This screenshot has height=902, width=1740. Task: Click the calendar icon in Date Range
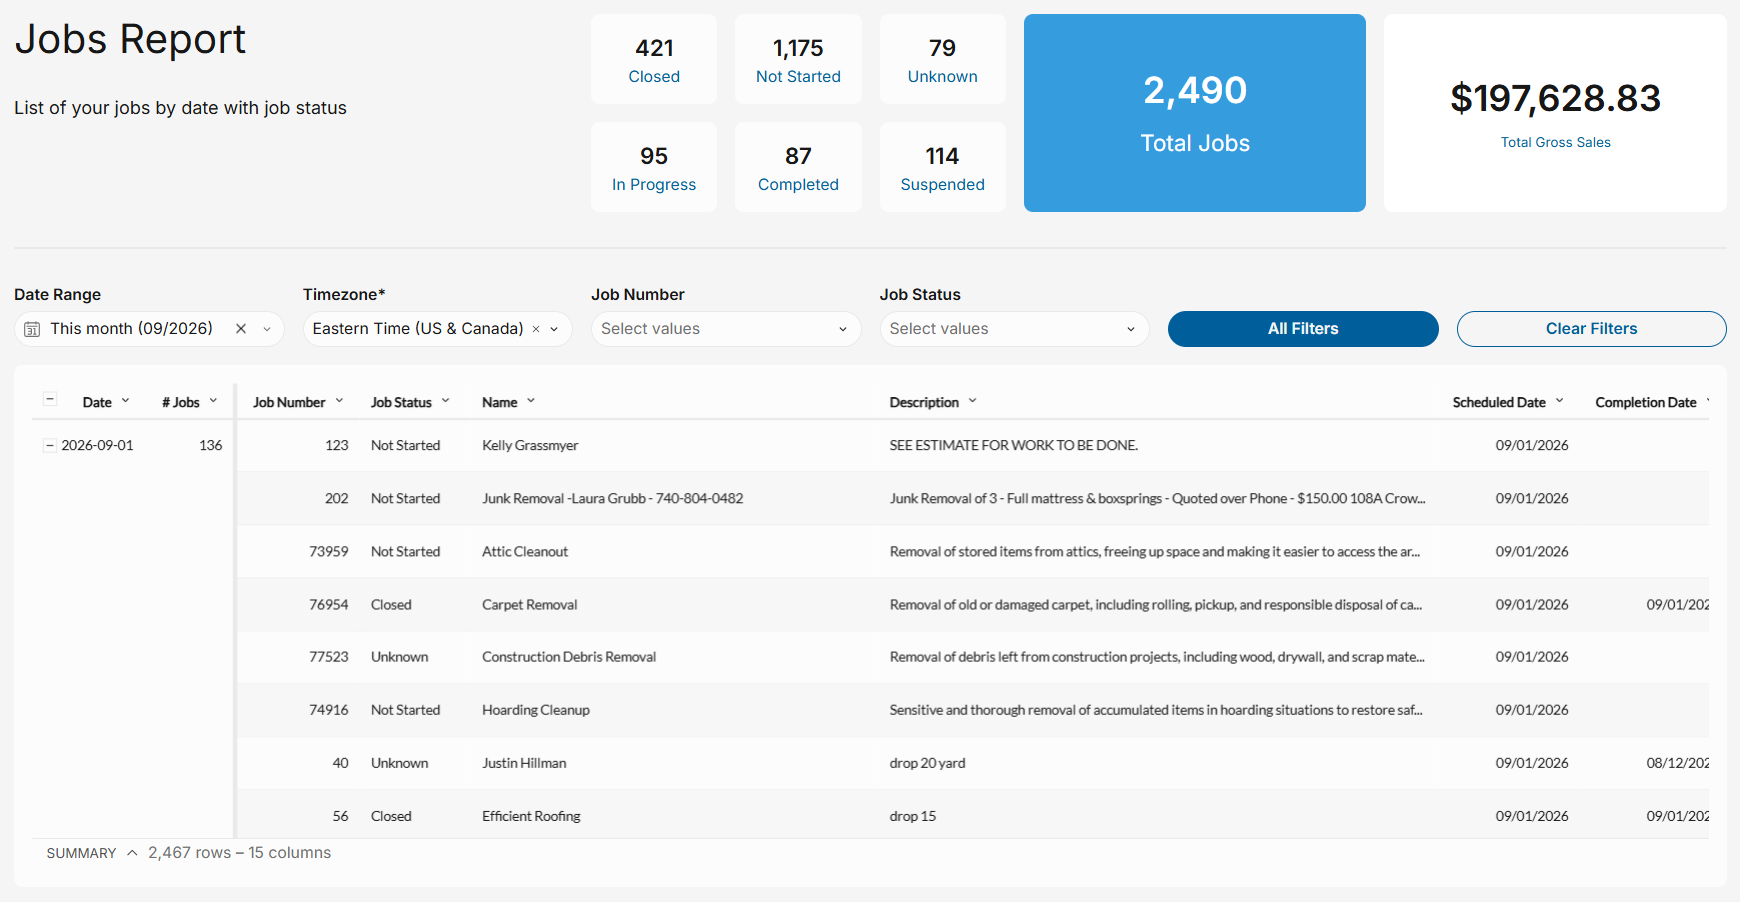(32, 329)
